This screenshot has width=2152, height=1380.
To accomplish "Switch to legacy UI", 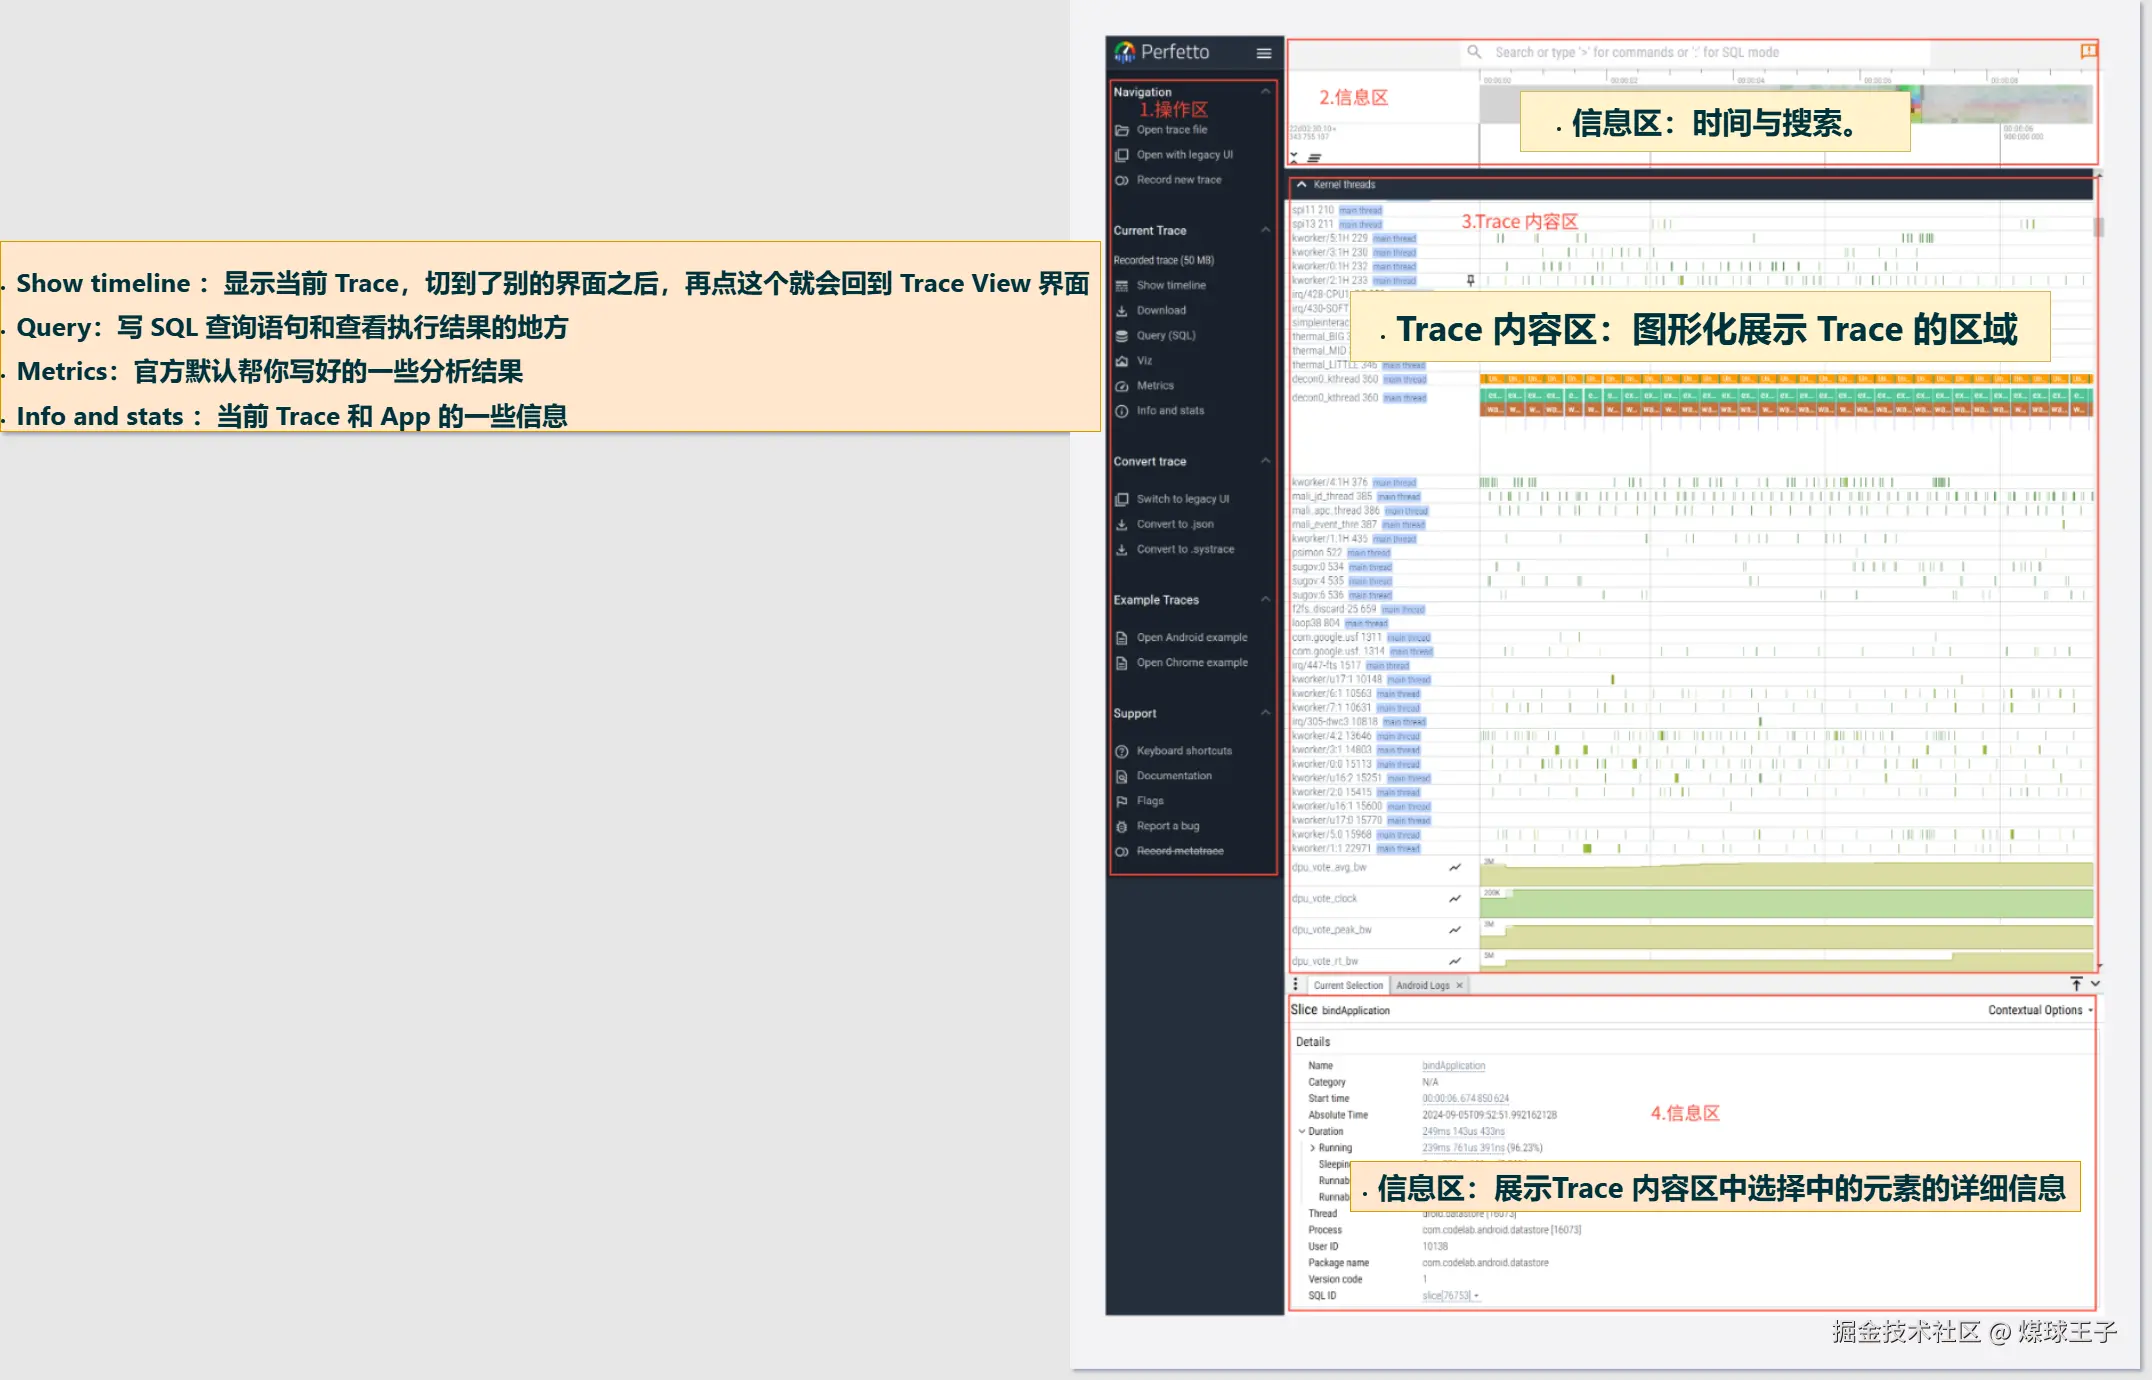I will 1182,498.
